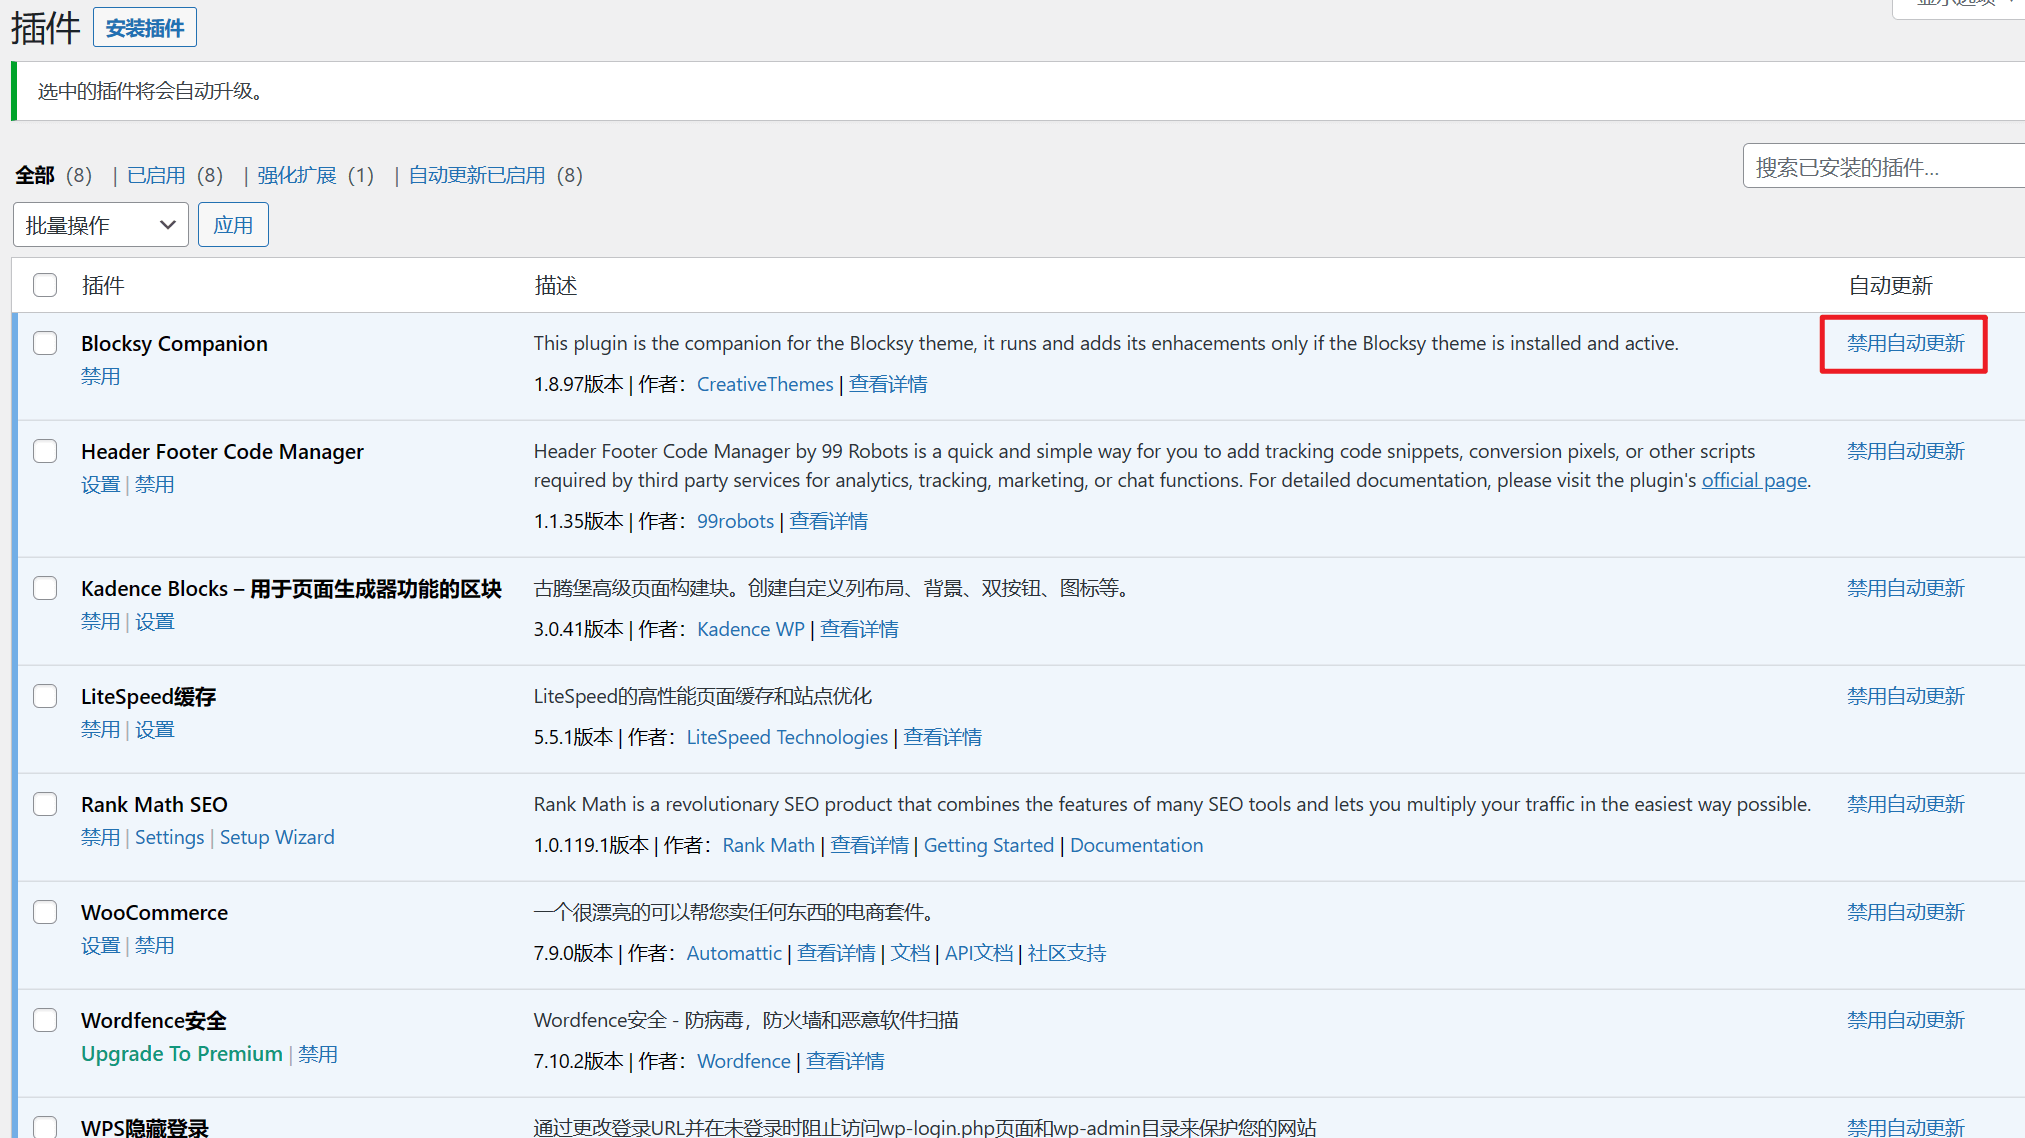Deactivate Rank Math SEO via 禁用
This screenshot has width=2025, height=1138.
tap(101, 837)
